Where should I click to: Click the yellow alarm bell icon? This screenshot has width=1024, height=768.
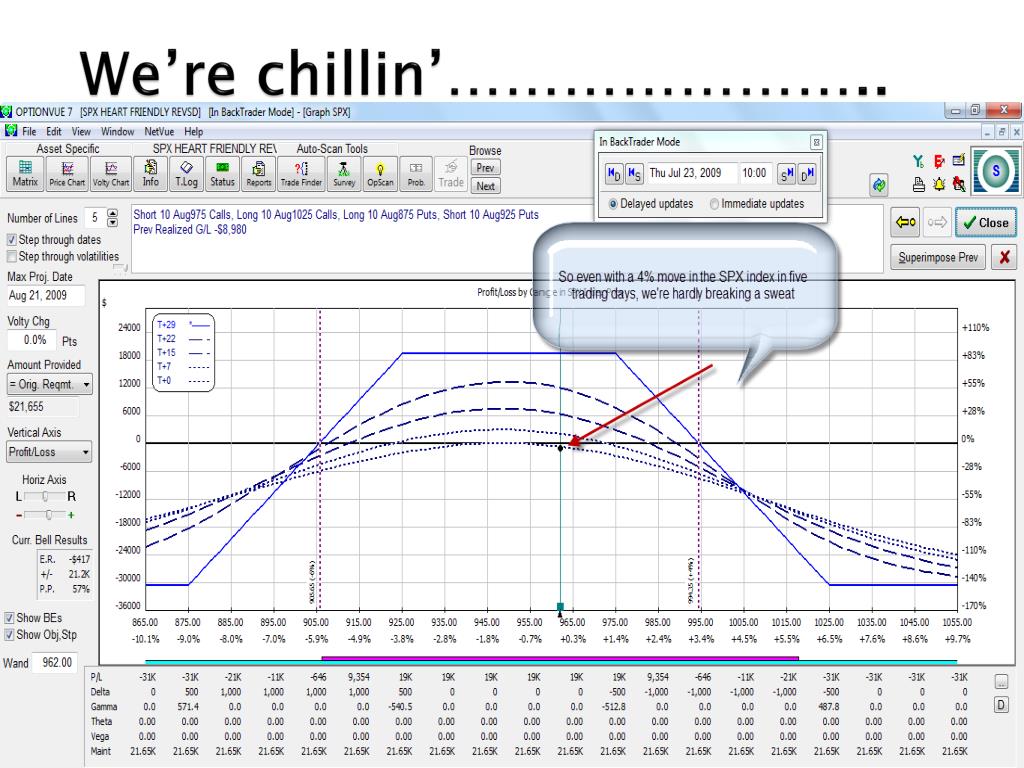tap(939, 185)
